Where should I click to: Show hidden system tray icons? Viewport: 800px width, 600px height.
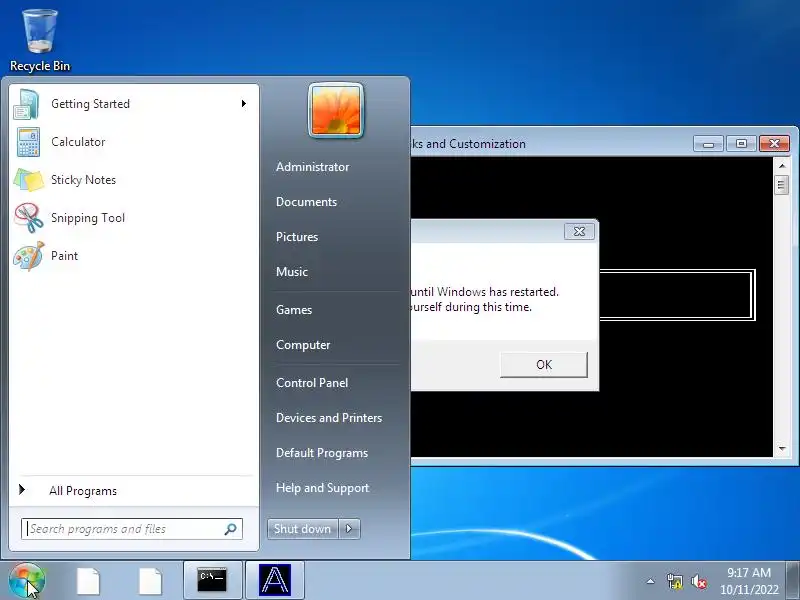[x=651, y=581]
